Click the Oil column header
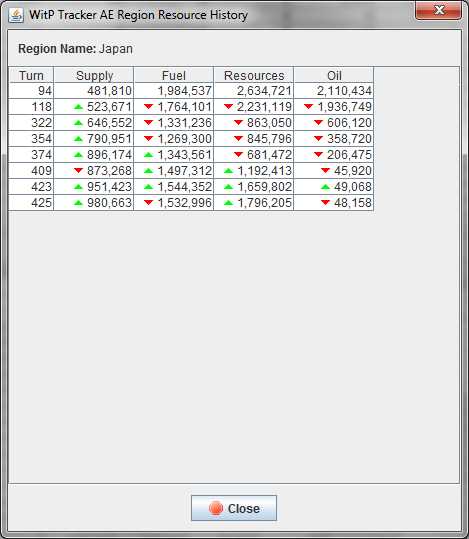Screen dimensions: 469x539 point(334,75)
